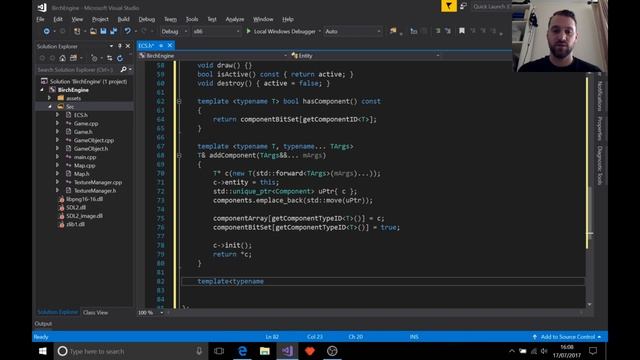Select GameObject.h in Solution Explorer
Screen dimensions: 640x360
(x=91, y=149)
